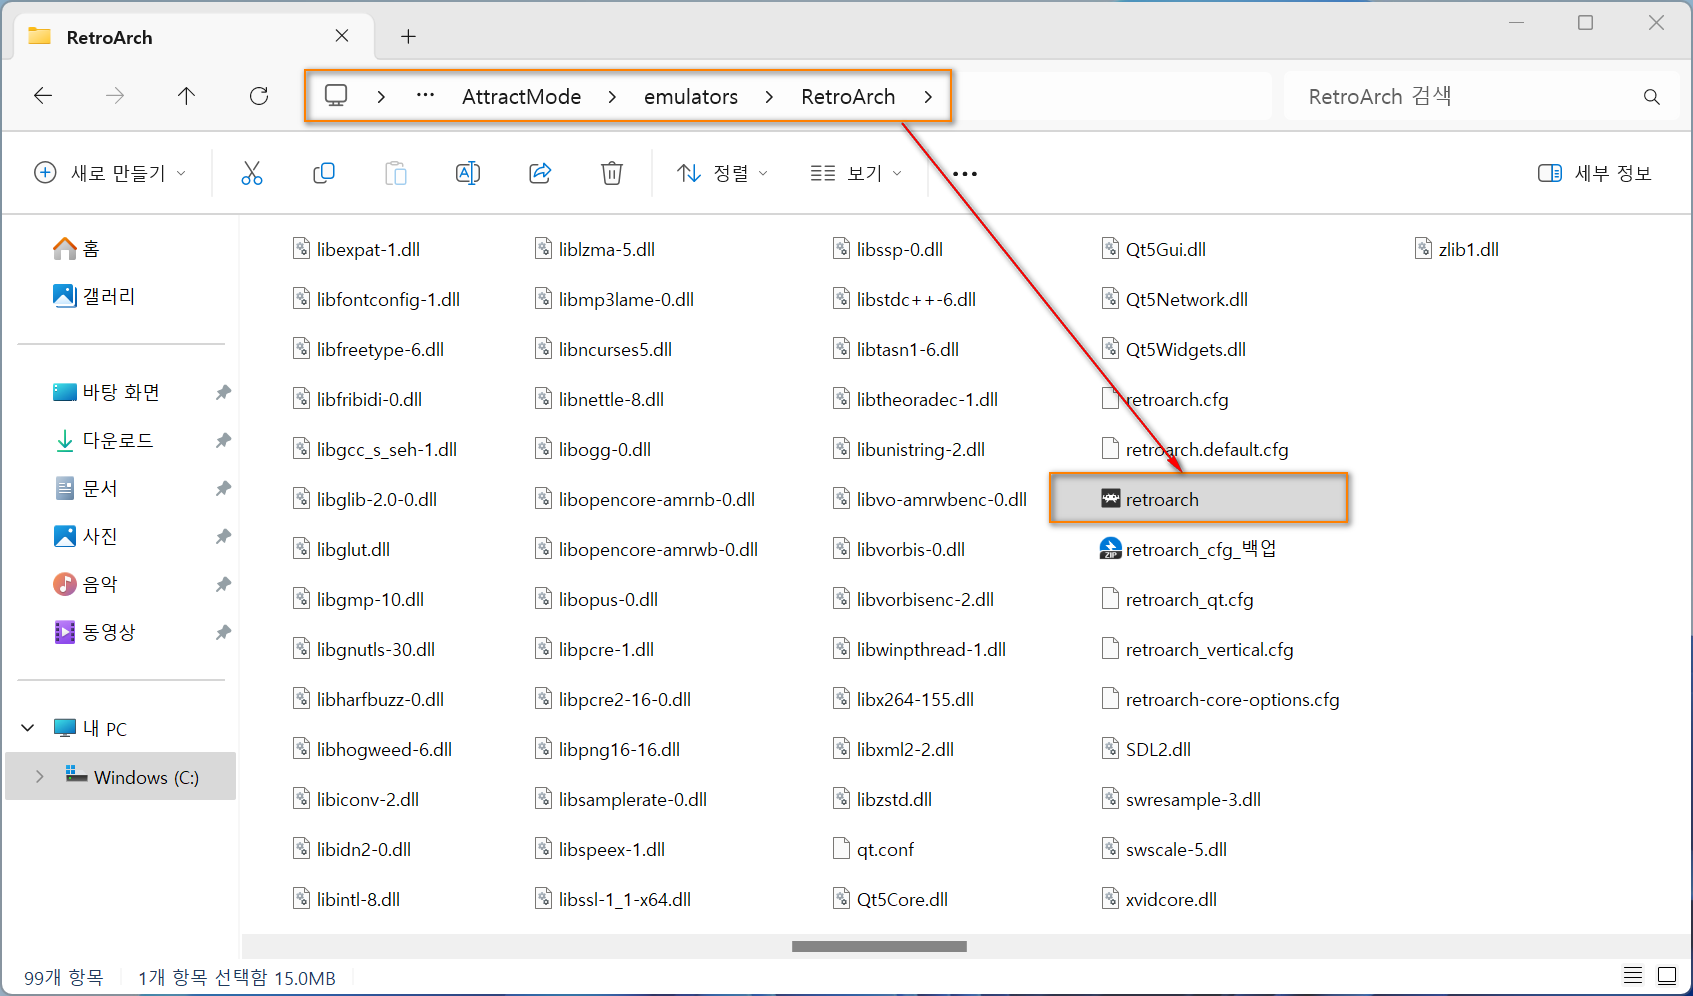Select retroarch_vertical.cfg file
1693x996 pixels.
tap(1198, 649)
